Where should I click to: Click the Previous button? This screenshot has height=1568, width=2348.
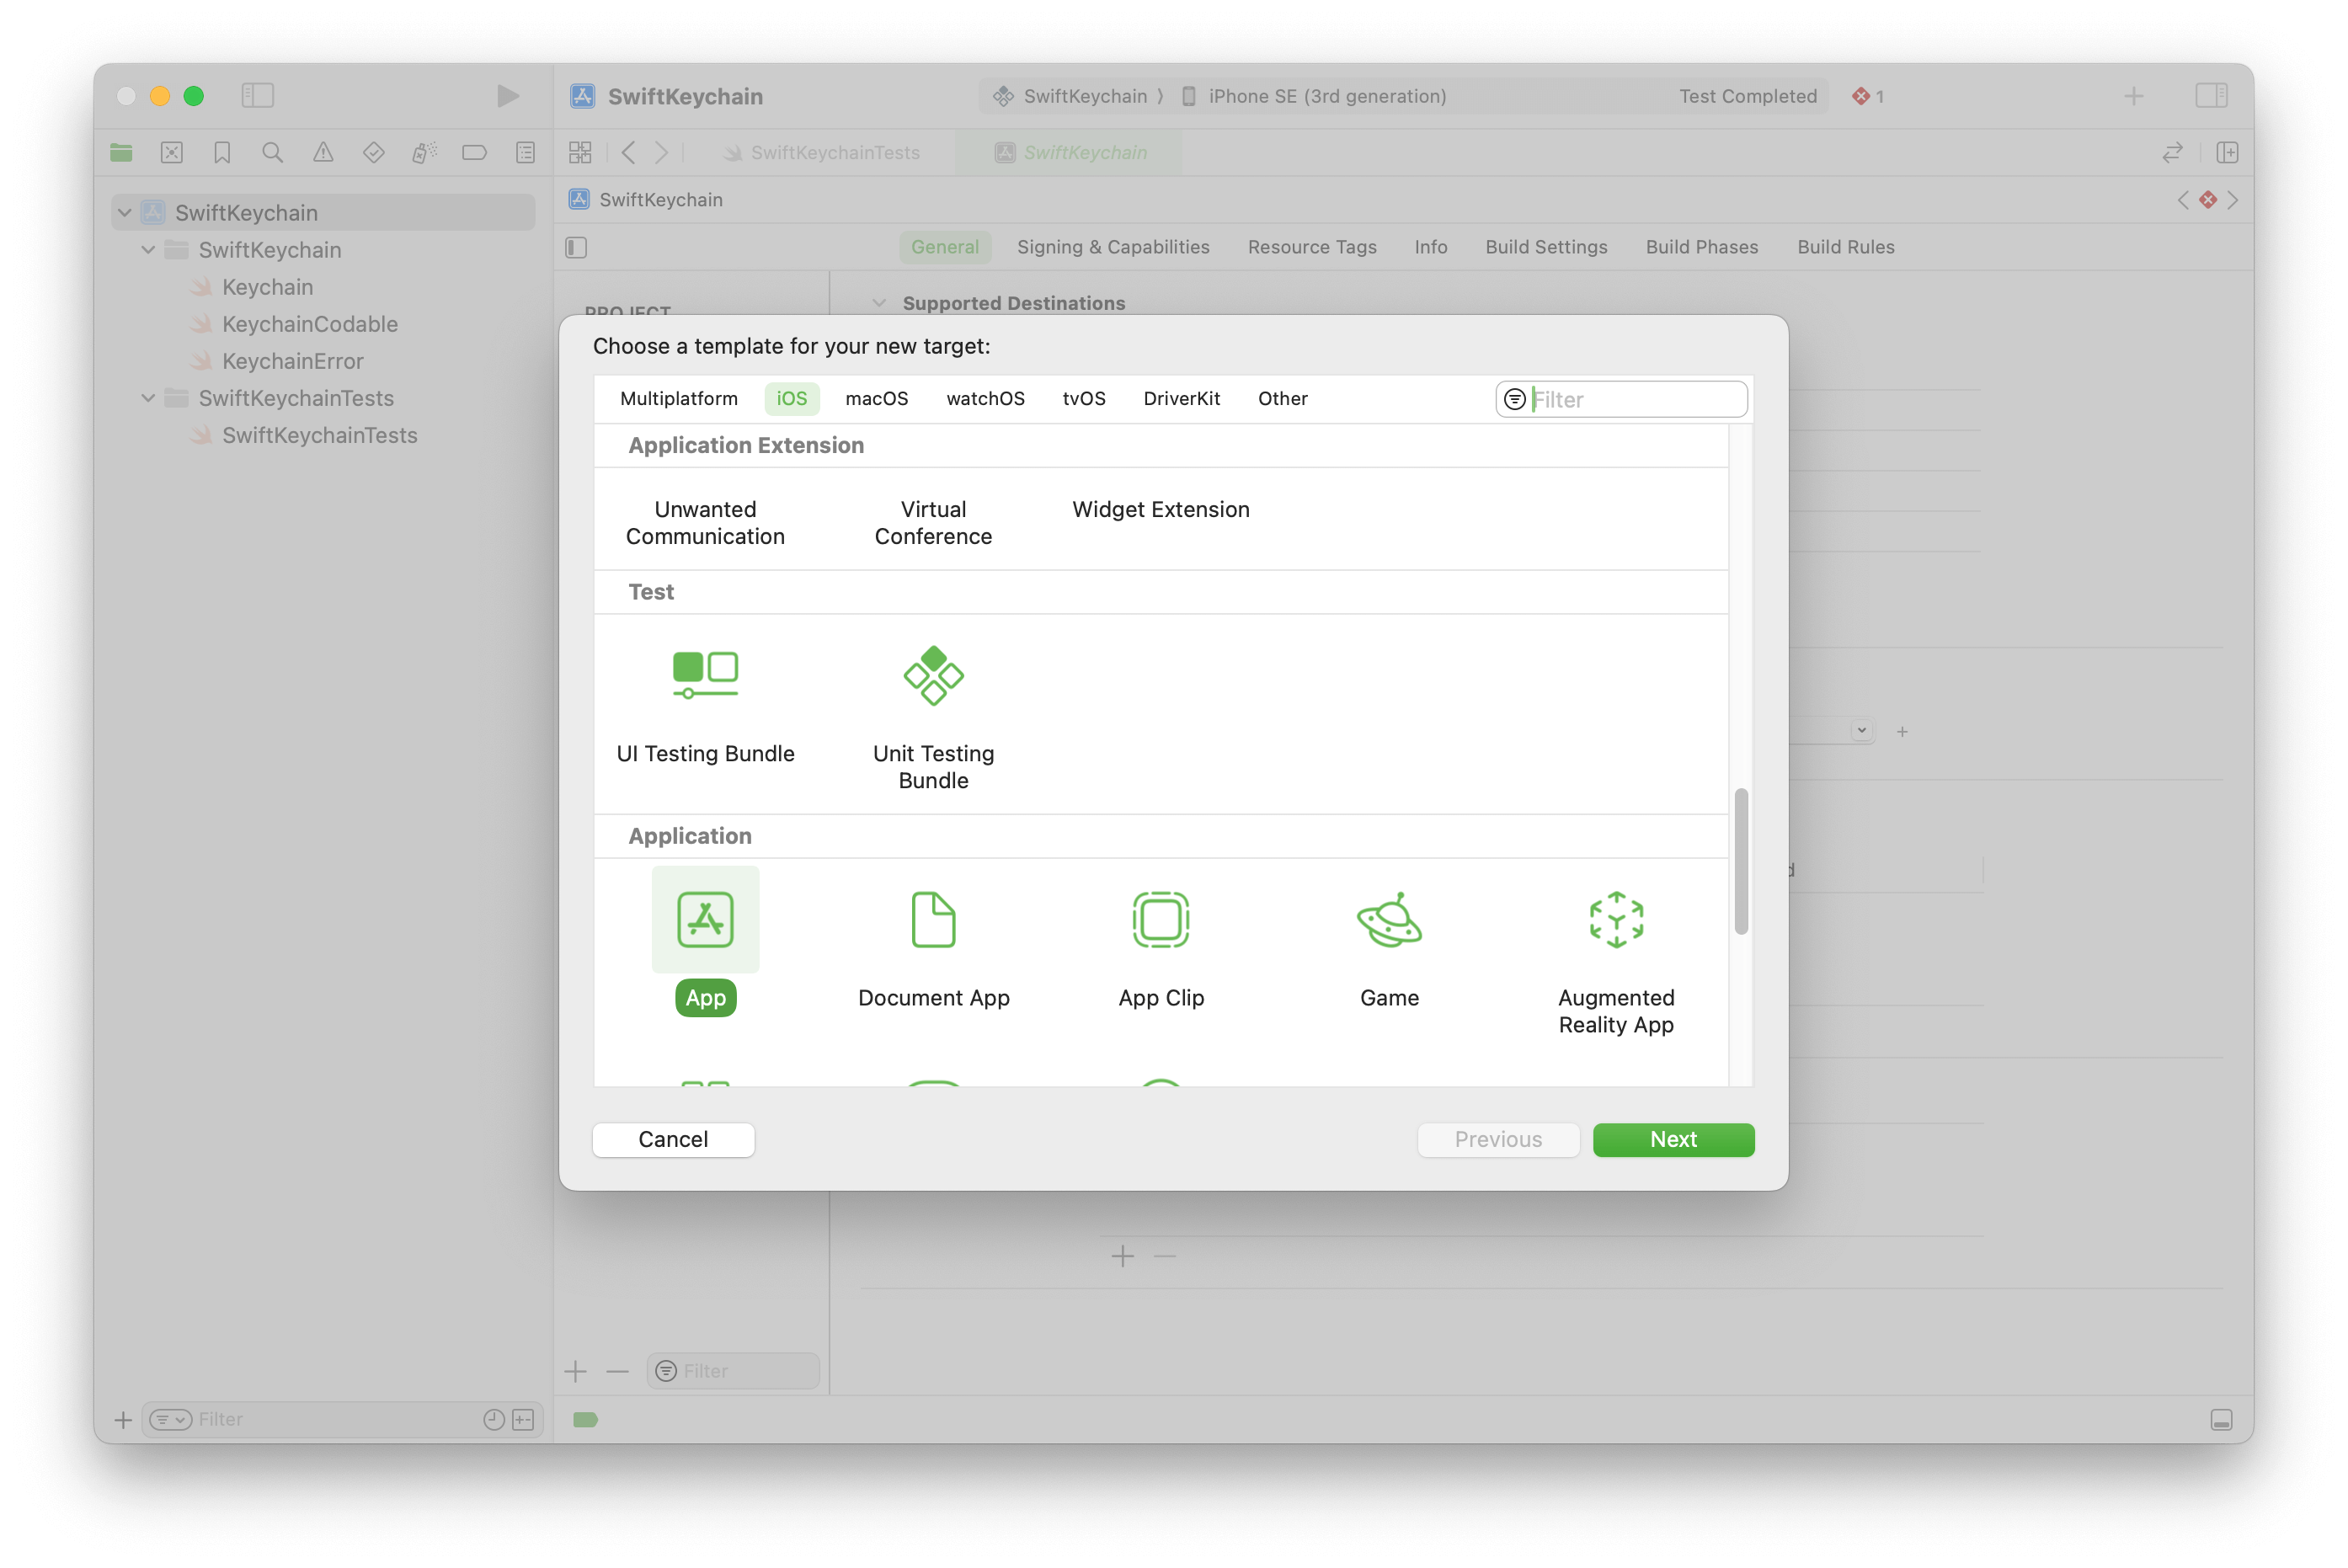point(1498,1139)
